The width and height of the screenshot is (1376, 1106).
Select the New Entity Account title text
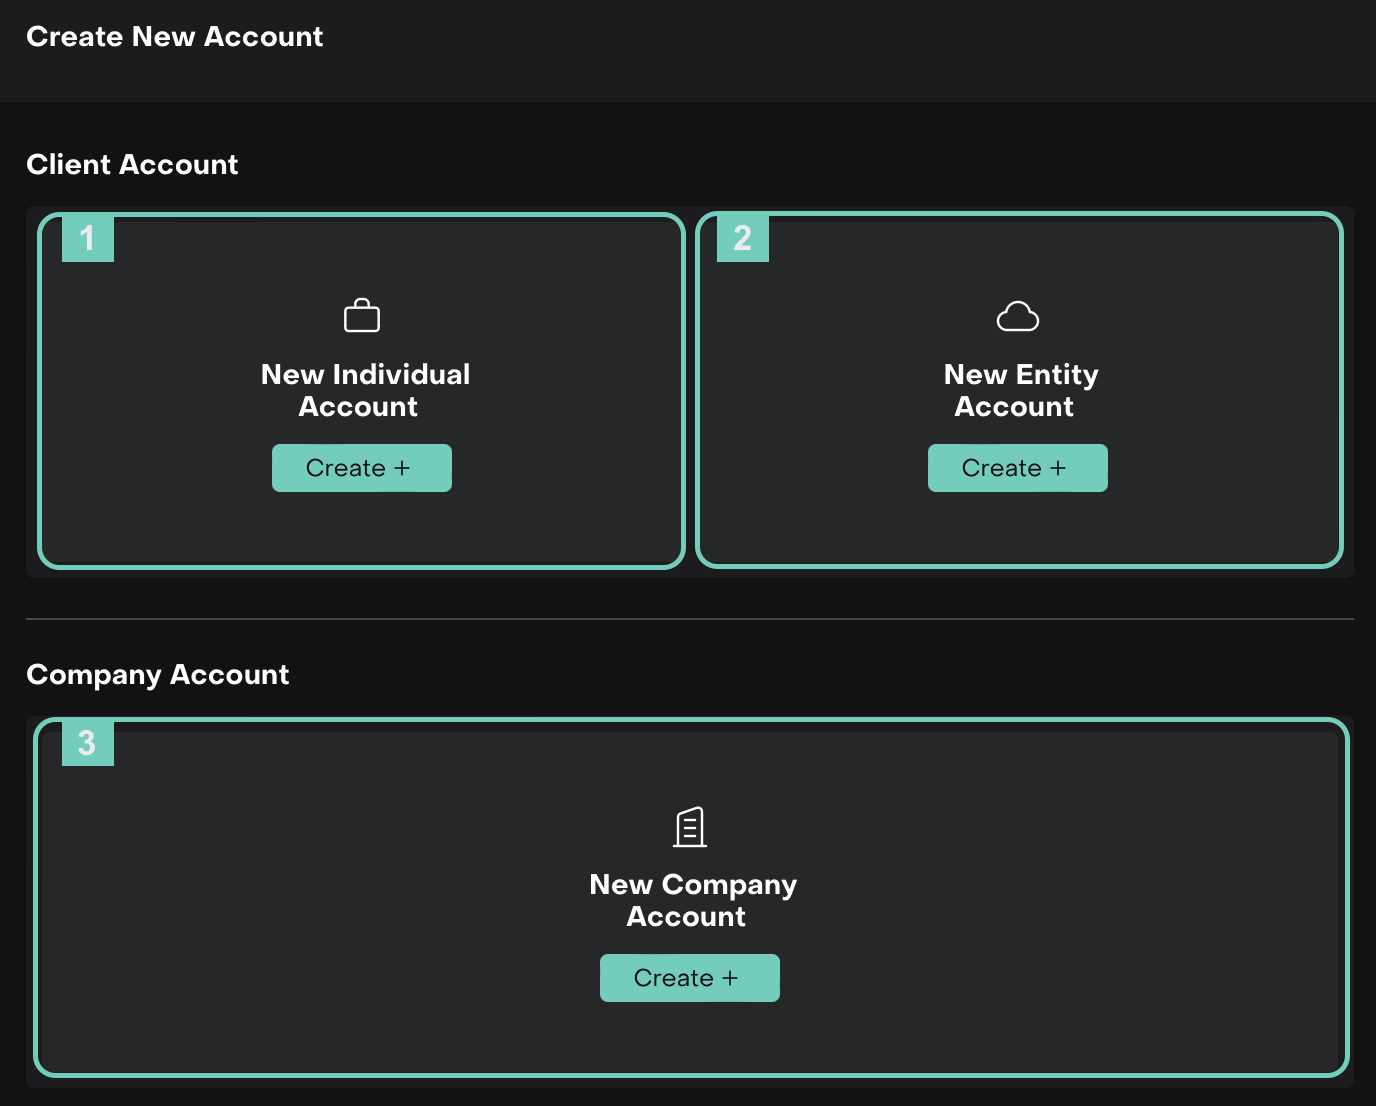pyautogui.click(x=1020, y=390)
